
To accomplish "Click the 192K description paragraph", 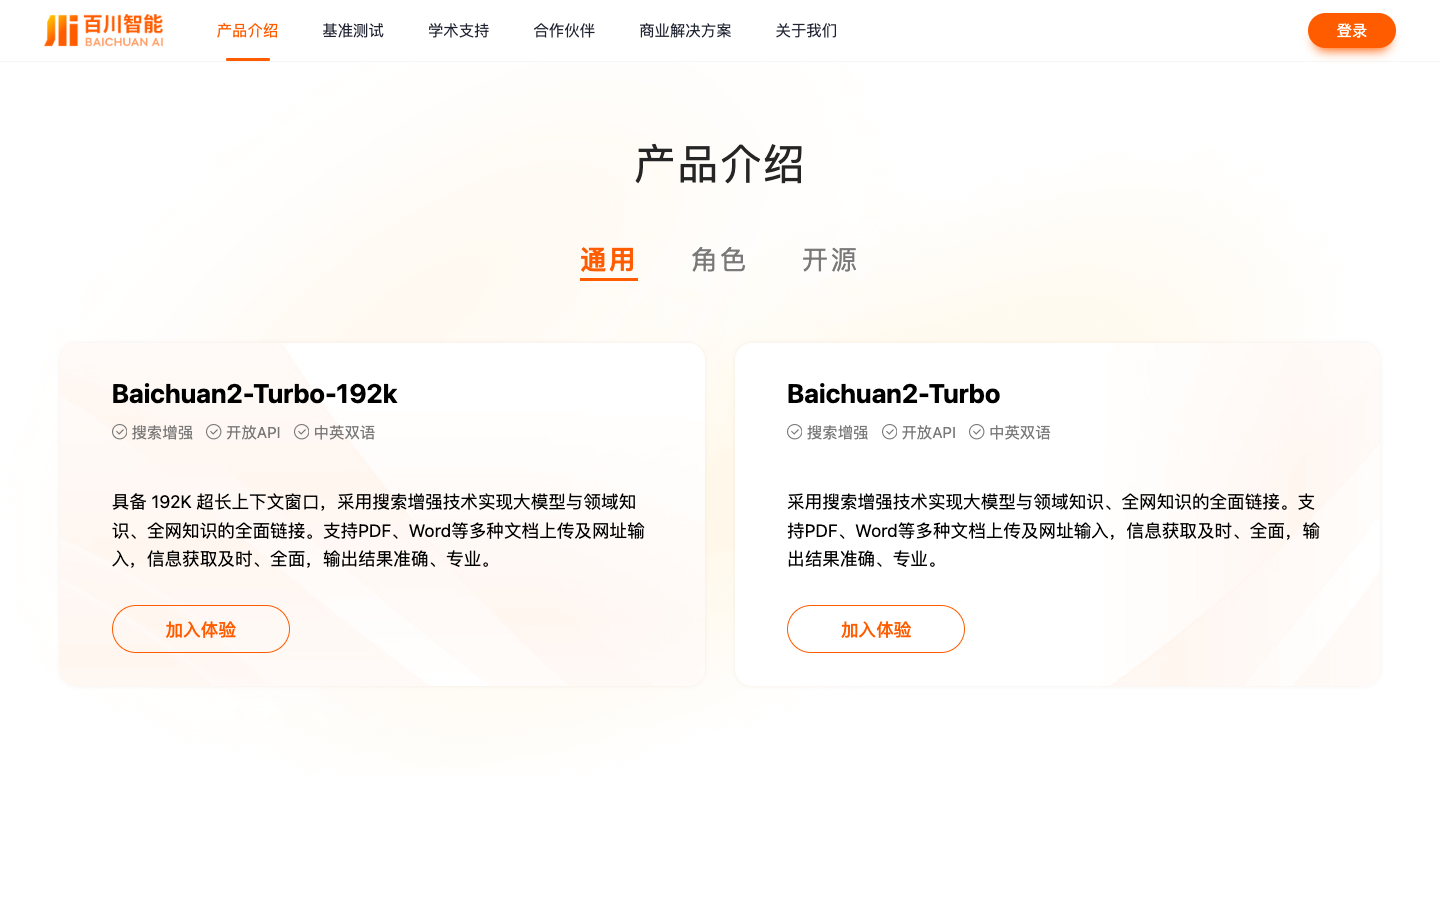I will [379, 530].
